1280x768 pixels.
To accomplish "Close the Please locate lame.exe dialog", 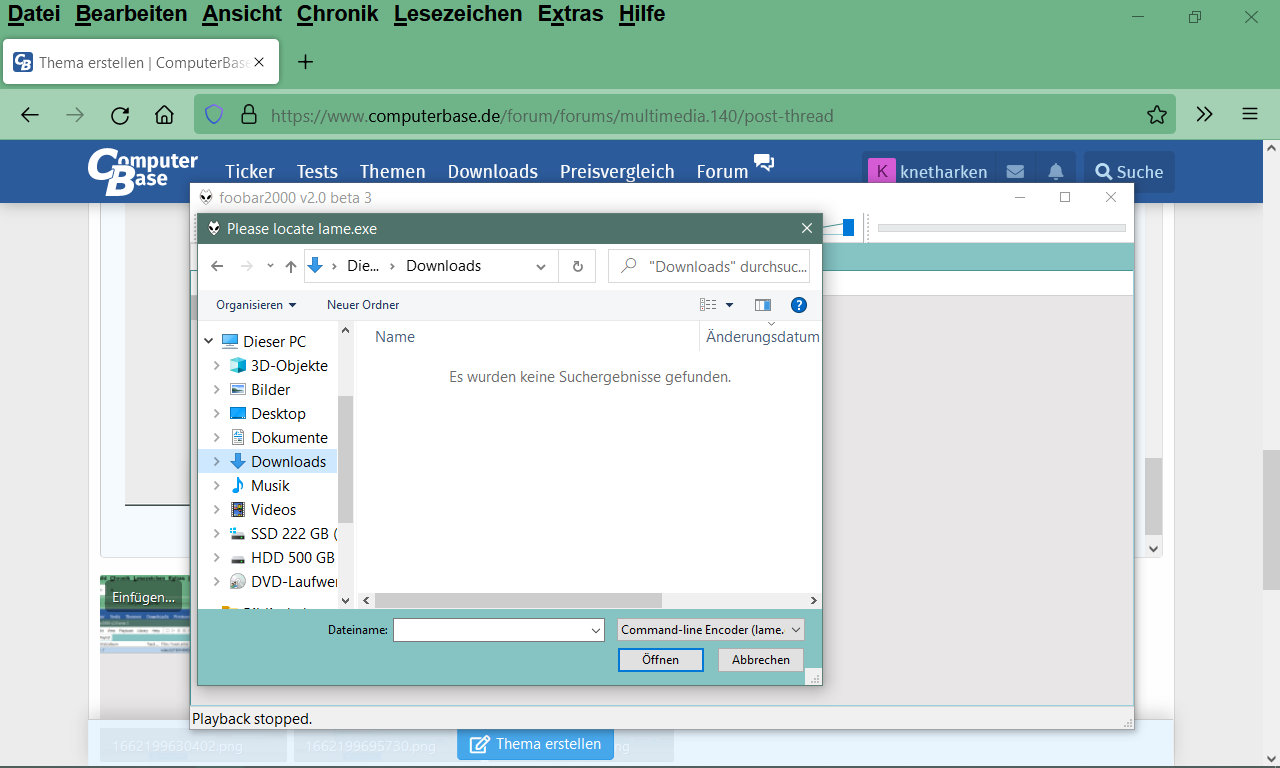I will (807, 228).
